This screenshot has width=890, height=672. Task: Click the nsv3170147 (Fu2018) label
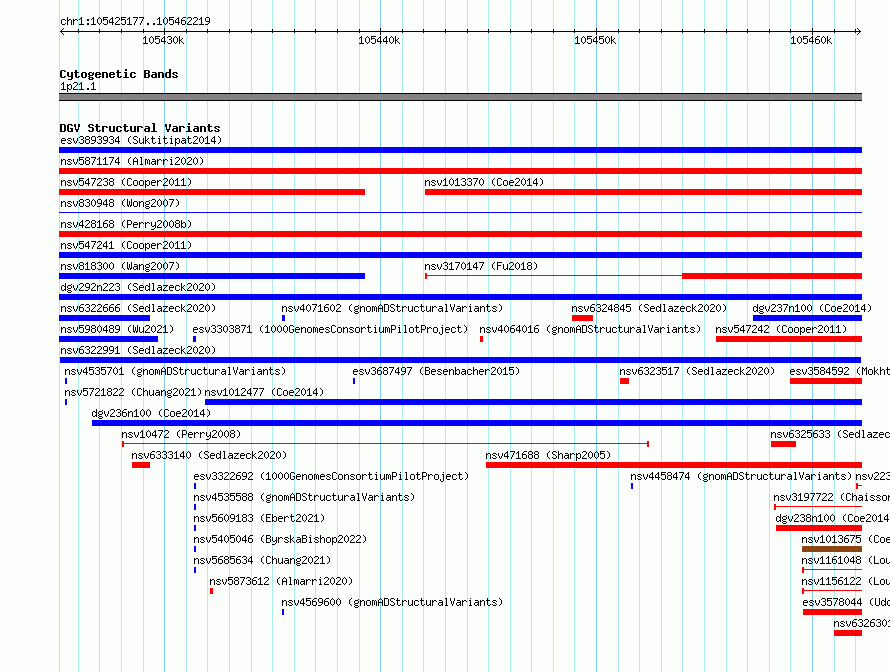[x=481, y=266]
